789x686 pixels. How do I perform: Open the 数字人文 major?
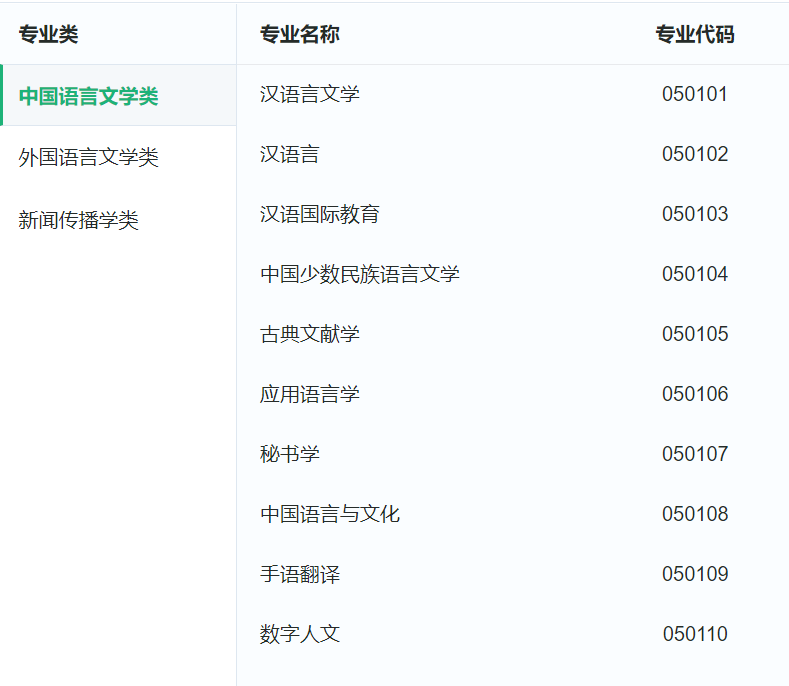point(299,634)
